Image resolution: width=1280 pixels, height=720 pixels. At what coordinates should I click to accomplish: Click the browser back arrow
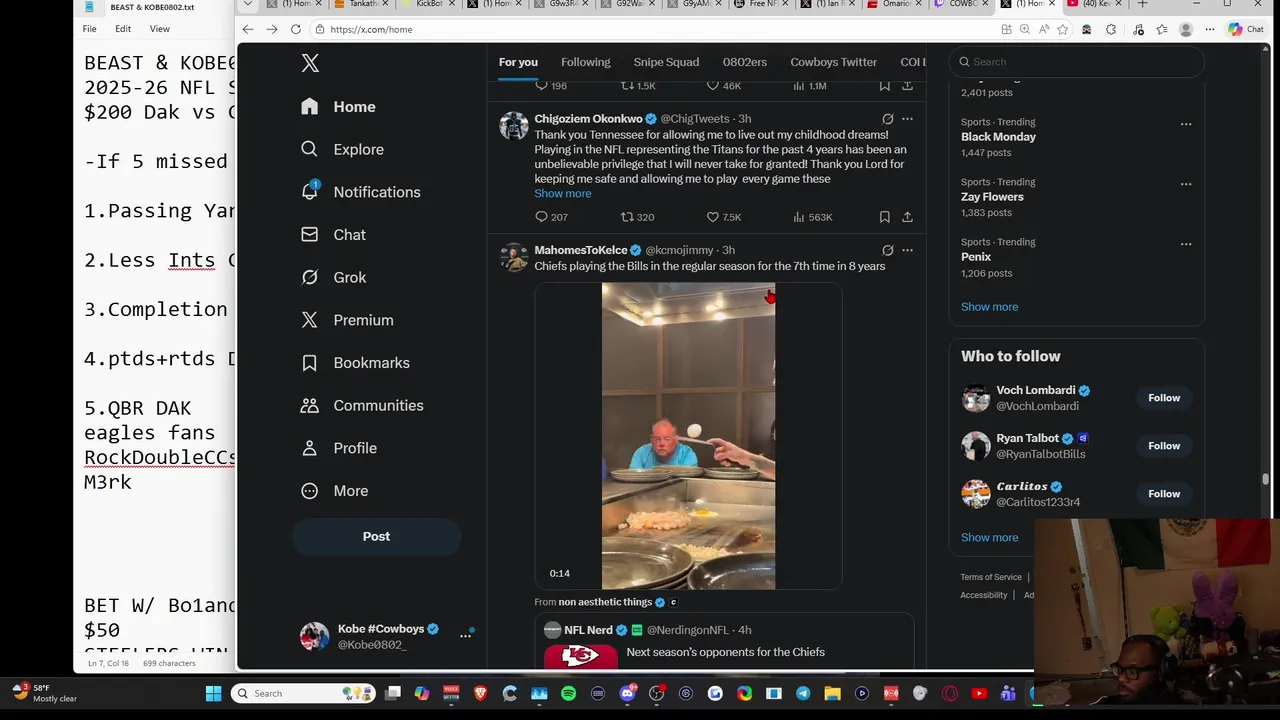[x=248, y=29]
